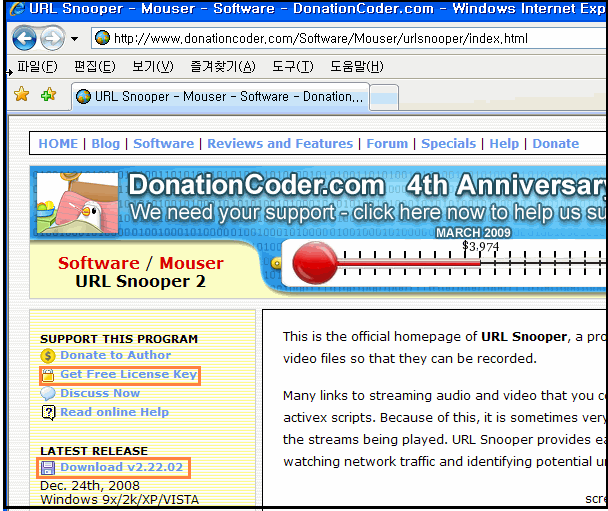The image size is (608, 511).
Task: Select the URL address field
Action: pos(349,38)
